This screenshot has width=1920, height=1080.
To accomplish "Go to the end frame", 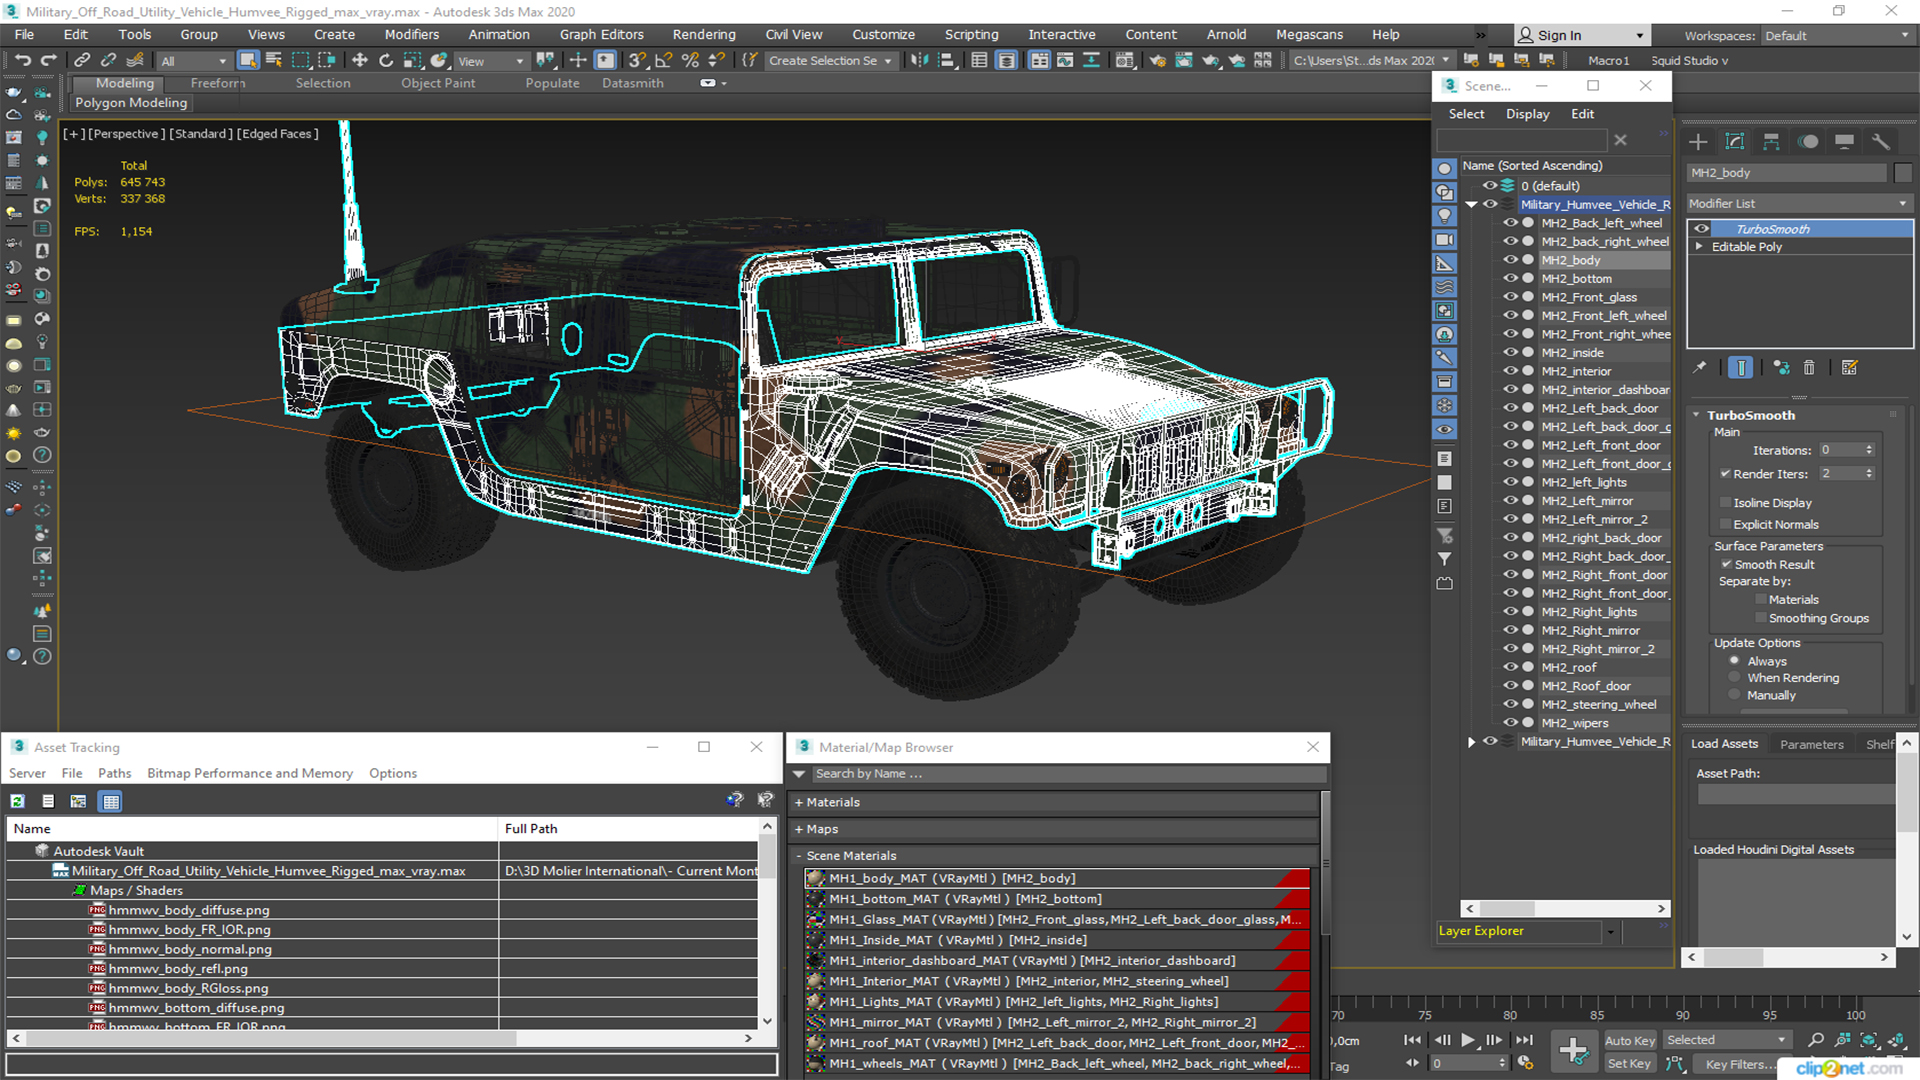I will 1523,1040.
